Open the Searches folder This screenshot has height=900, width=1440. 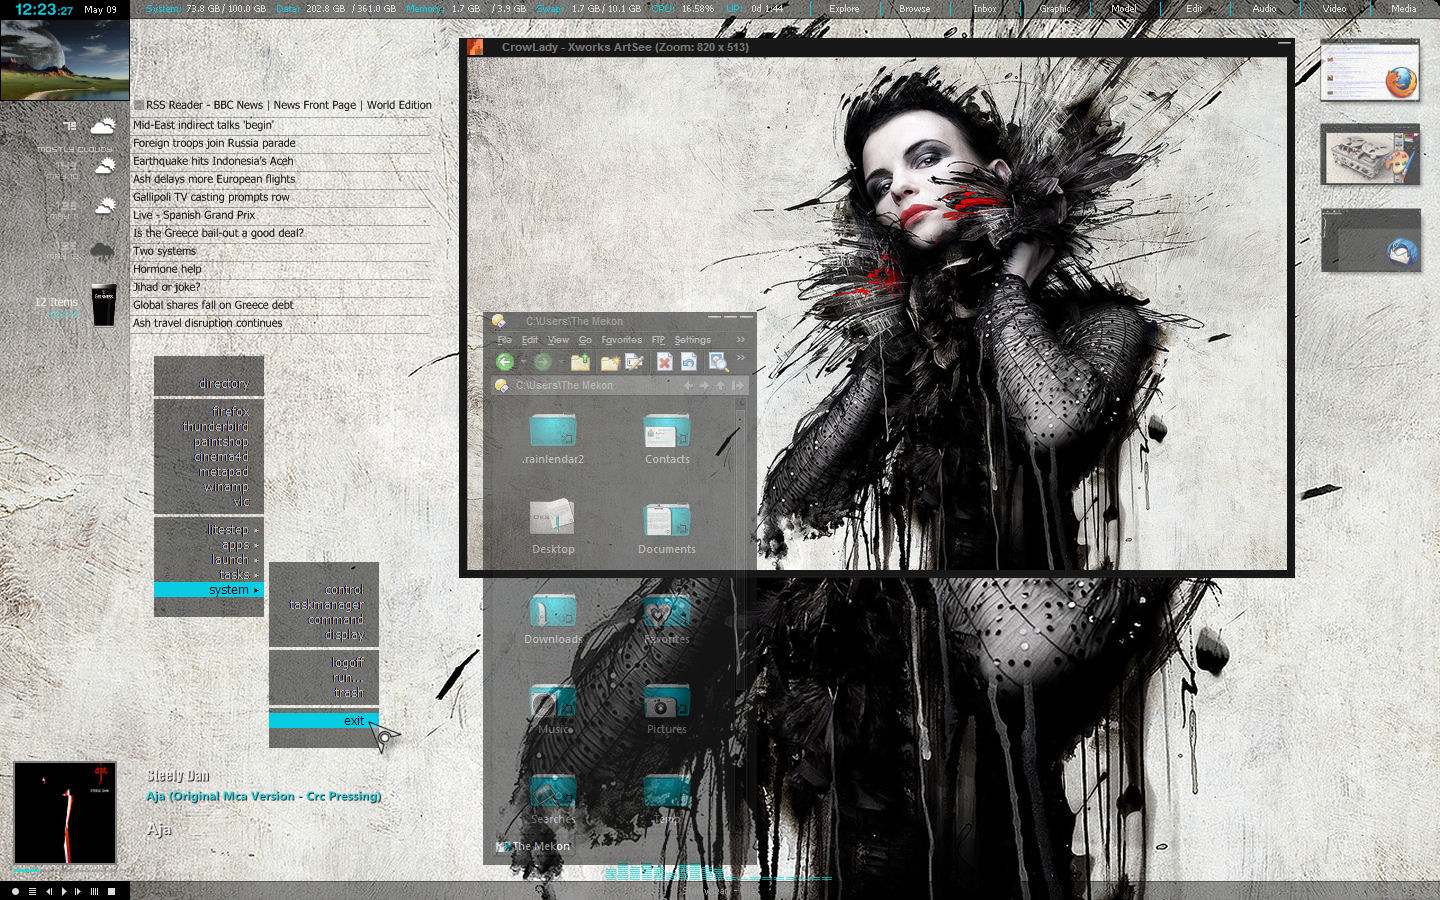553,797
